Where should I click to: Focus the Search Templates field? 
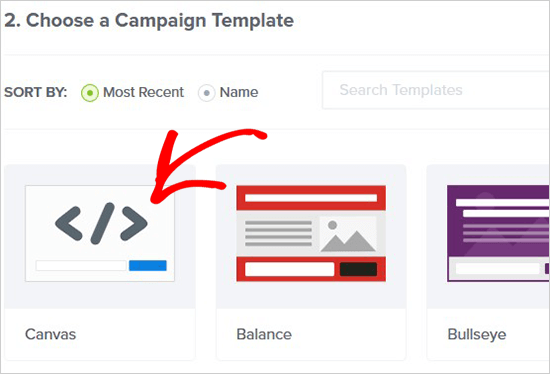point(435,90)
